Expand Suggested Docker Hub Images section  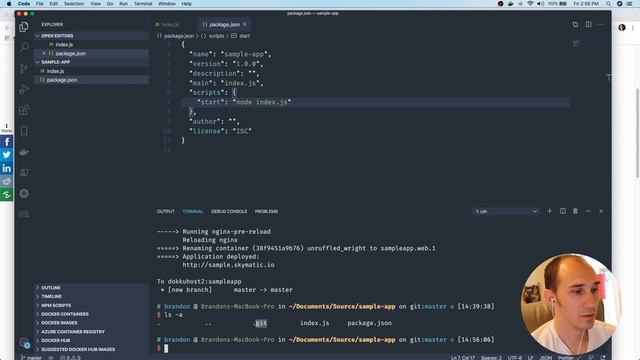click(x=91, y=349)
